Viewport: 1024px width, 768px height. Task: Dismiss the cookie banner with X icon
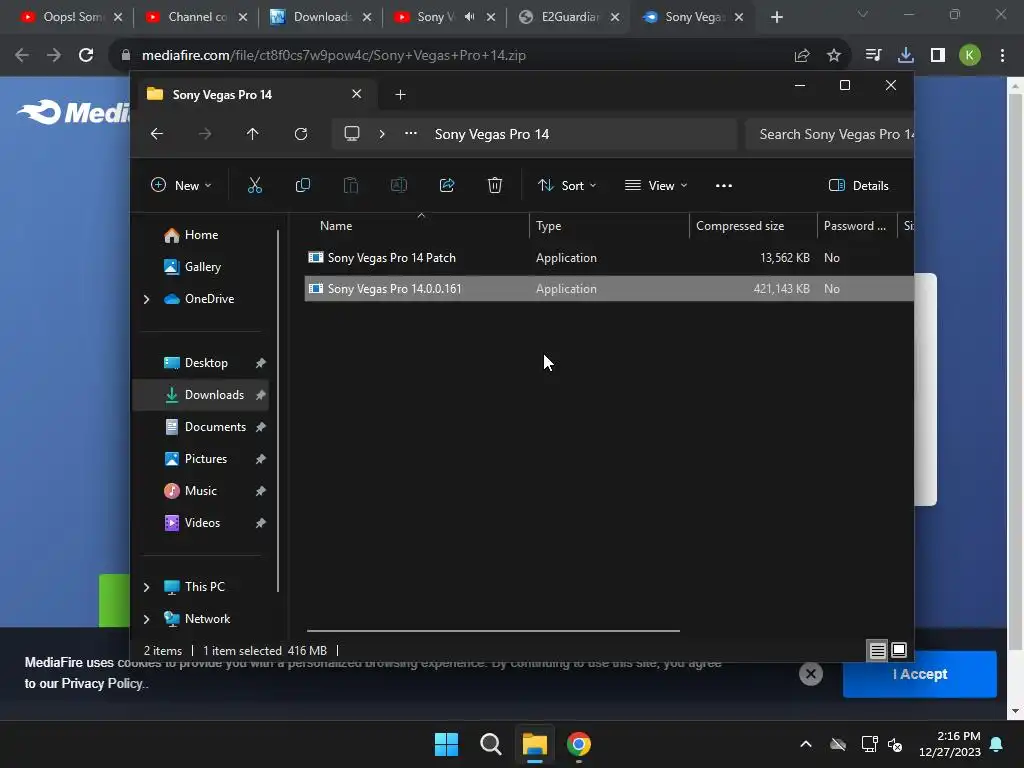tap(811, 674)
